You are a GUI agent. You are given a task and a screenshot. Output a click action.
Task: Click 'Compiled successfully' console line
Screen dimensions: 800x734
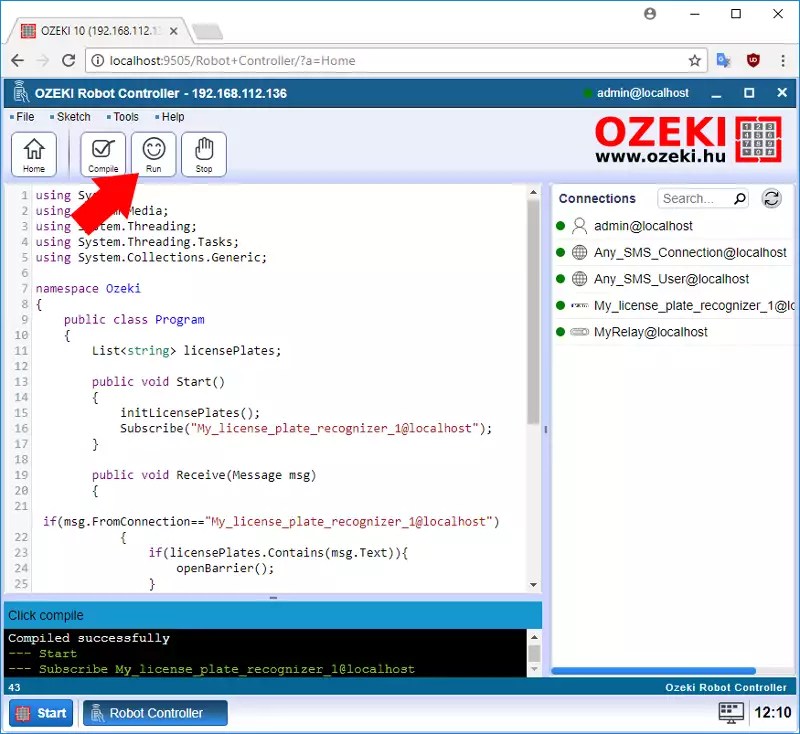pos(89,638)
